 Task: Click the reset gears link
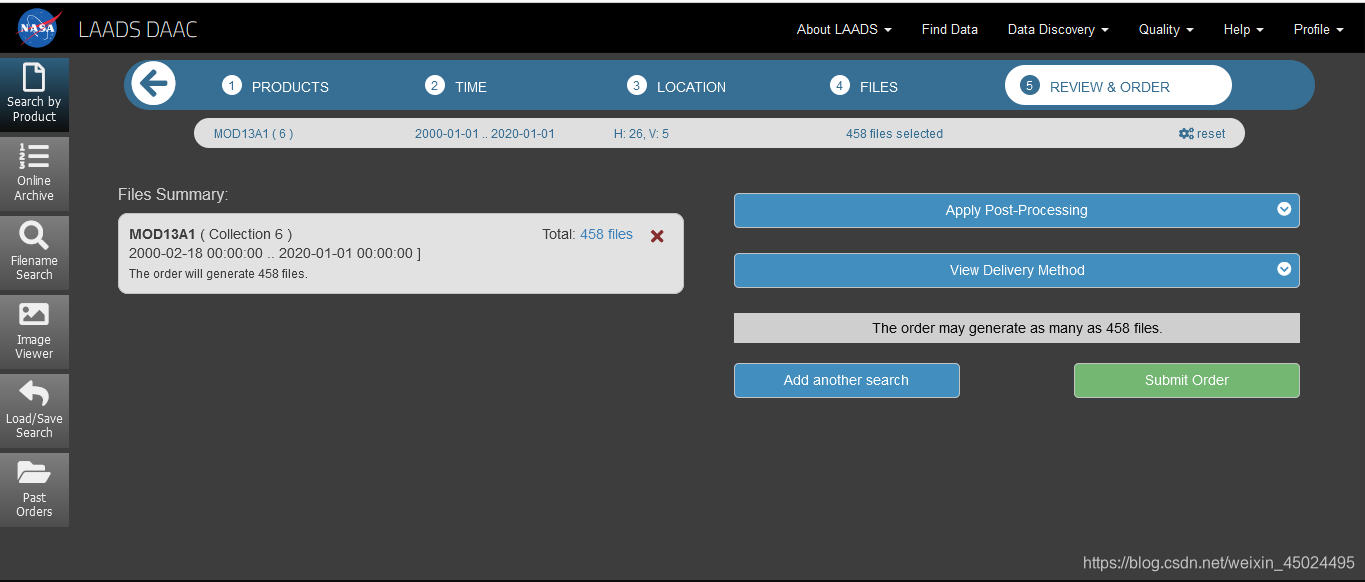coord(1202,133)
